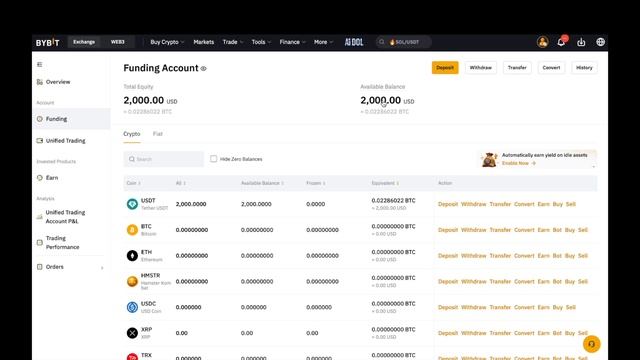
Task: Open Earn in the sidebar
Action: 52,178
